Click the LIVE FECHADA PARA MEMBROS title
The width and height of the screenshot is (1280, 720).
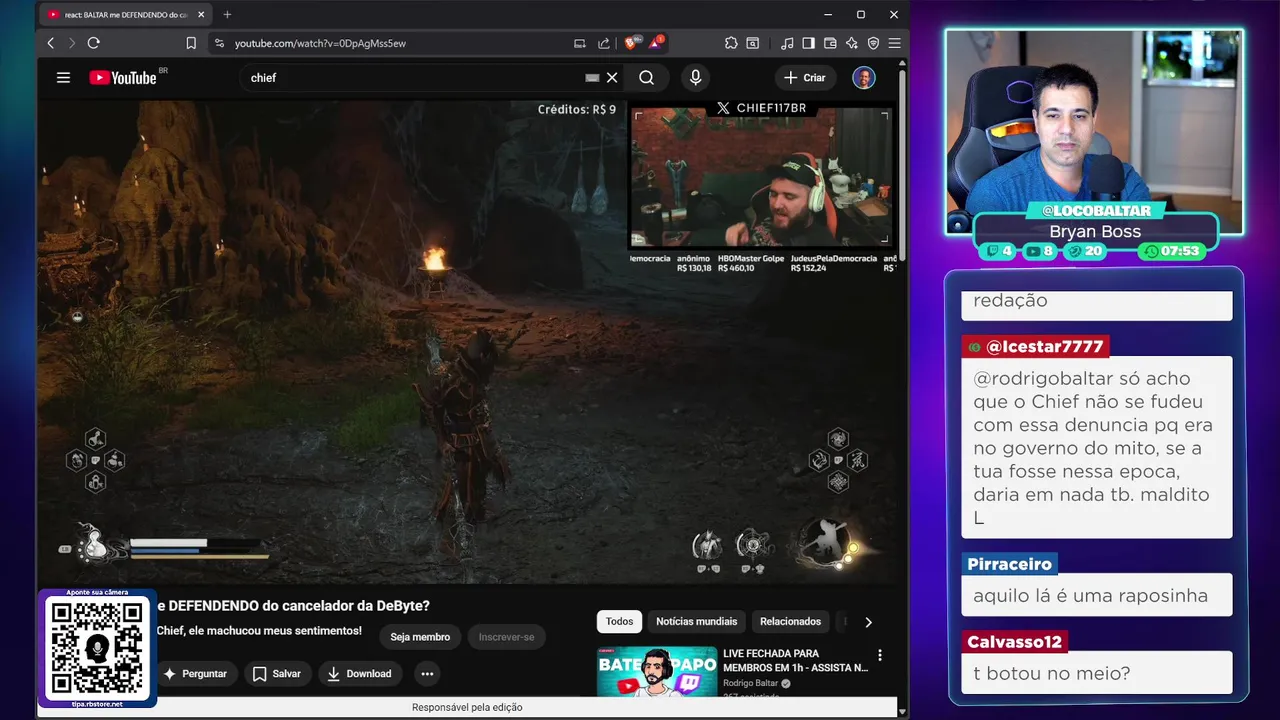point(795,660)
